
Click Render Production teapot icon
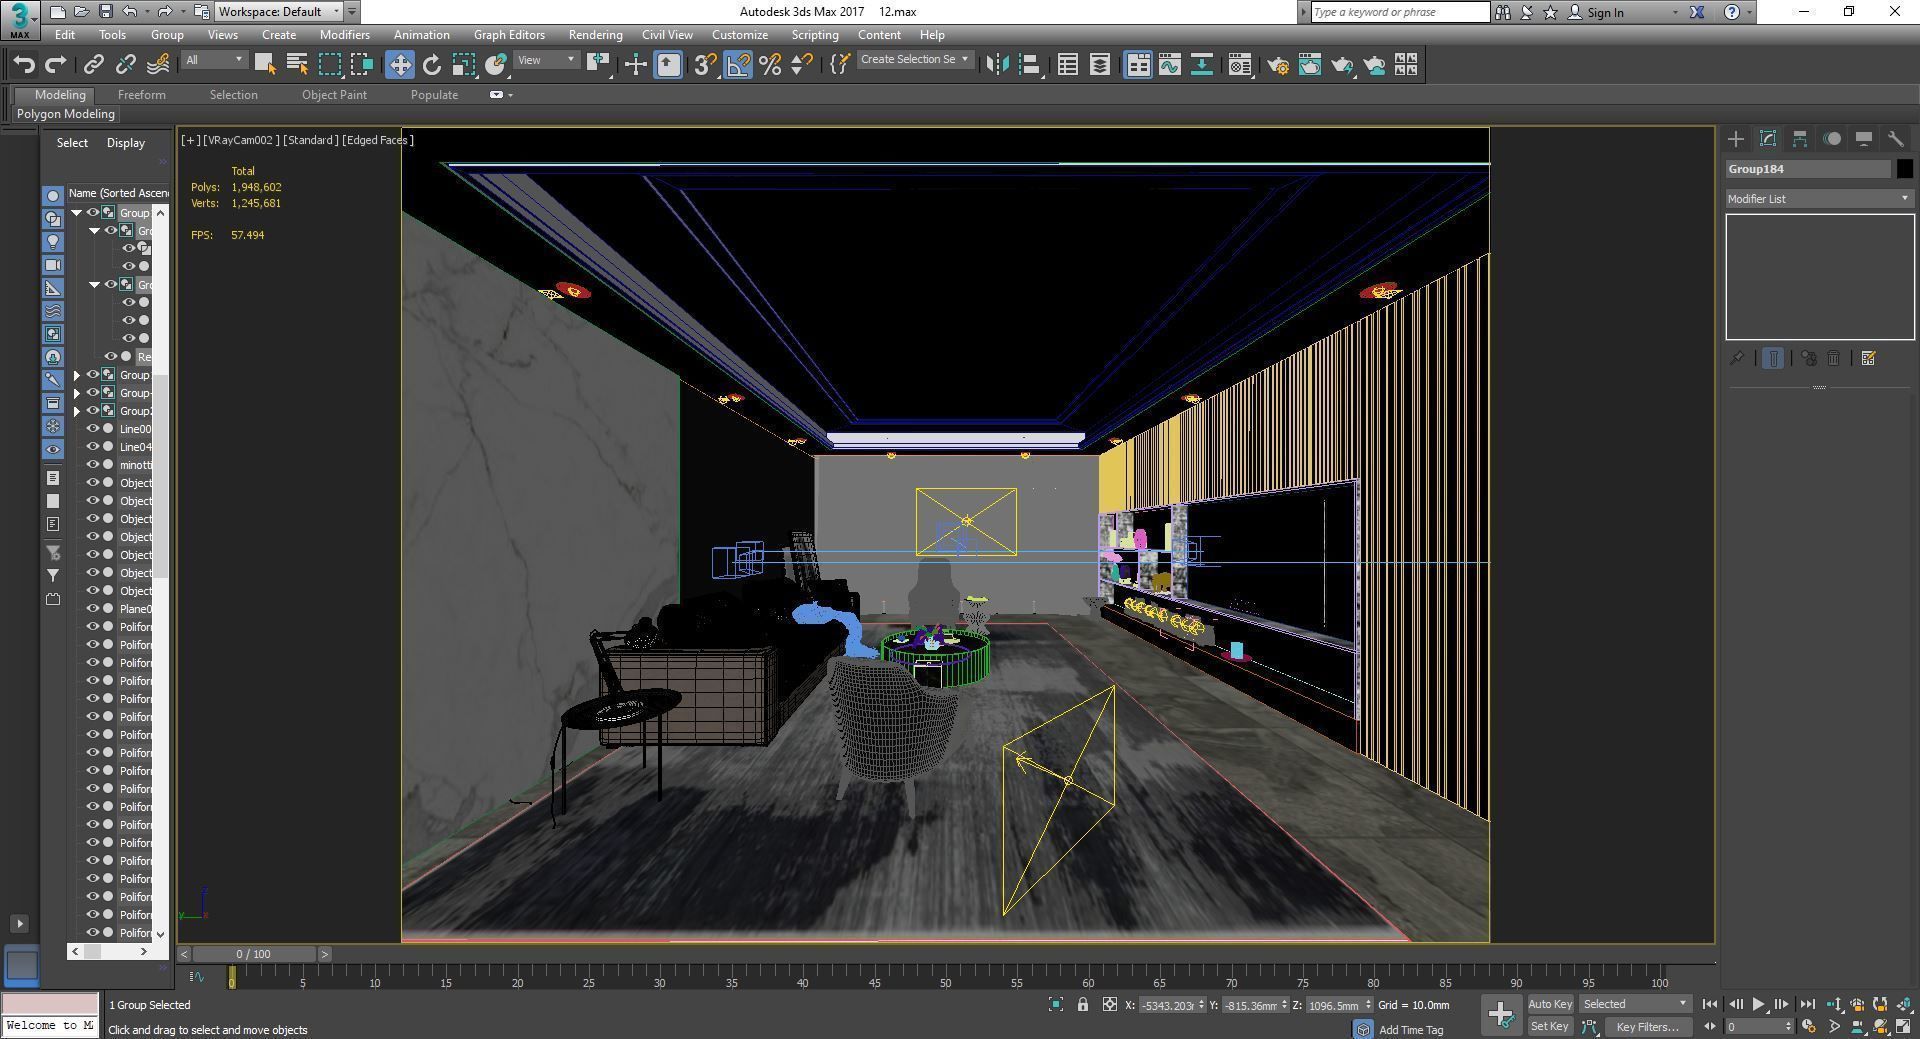(1342, 65)
